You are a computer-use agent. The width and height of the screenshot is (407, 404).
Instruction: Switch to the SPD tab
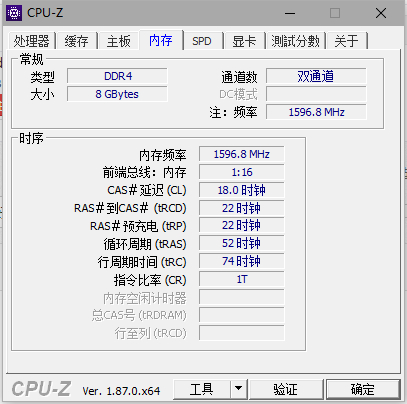click(202, 41)
